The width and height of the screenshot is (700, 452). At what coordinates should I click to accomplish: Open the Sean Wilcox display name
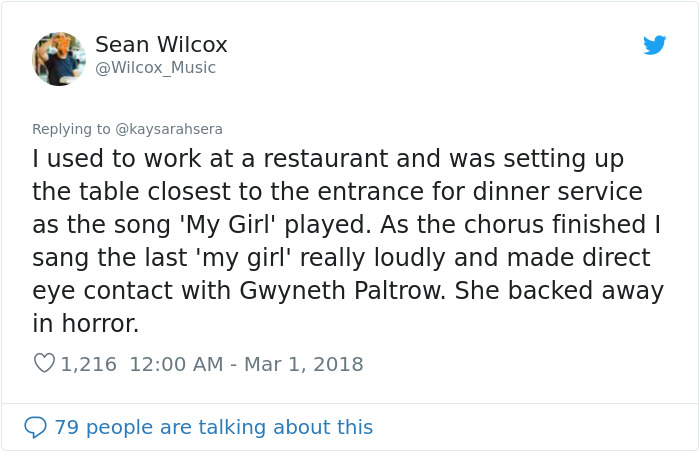coord(161,45)
